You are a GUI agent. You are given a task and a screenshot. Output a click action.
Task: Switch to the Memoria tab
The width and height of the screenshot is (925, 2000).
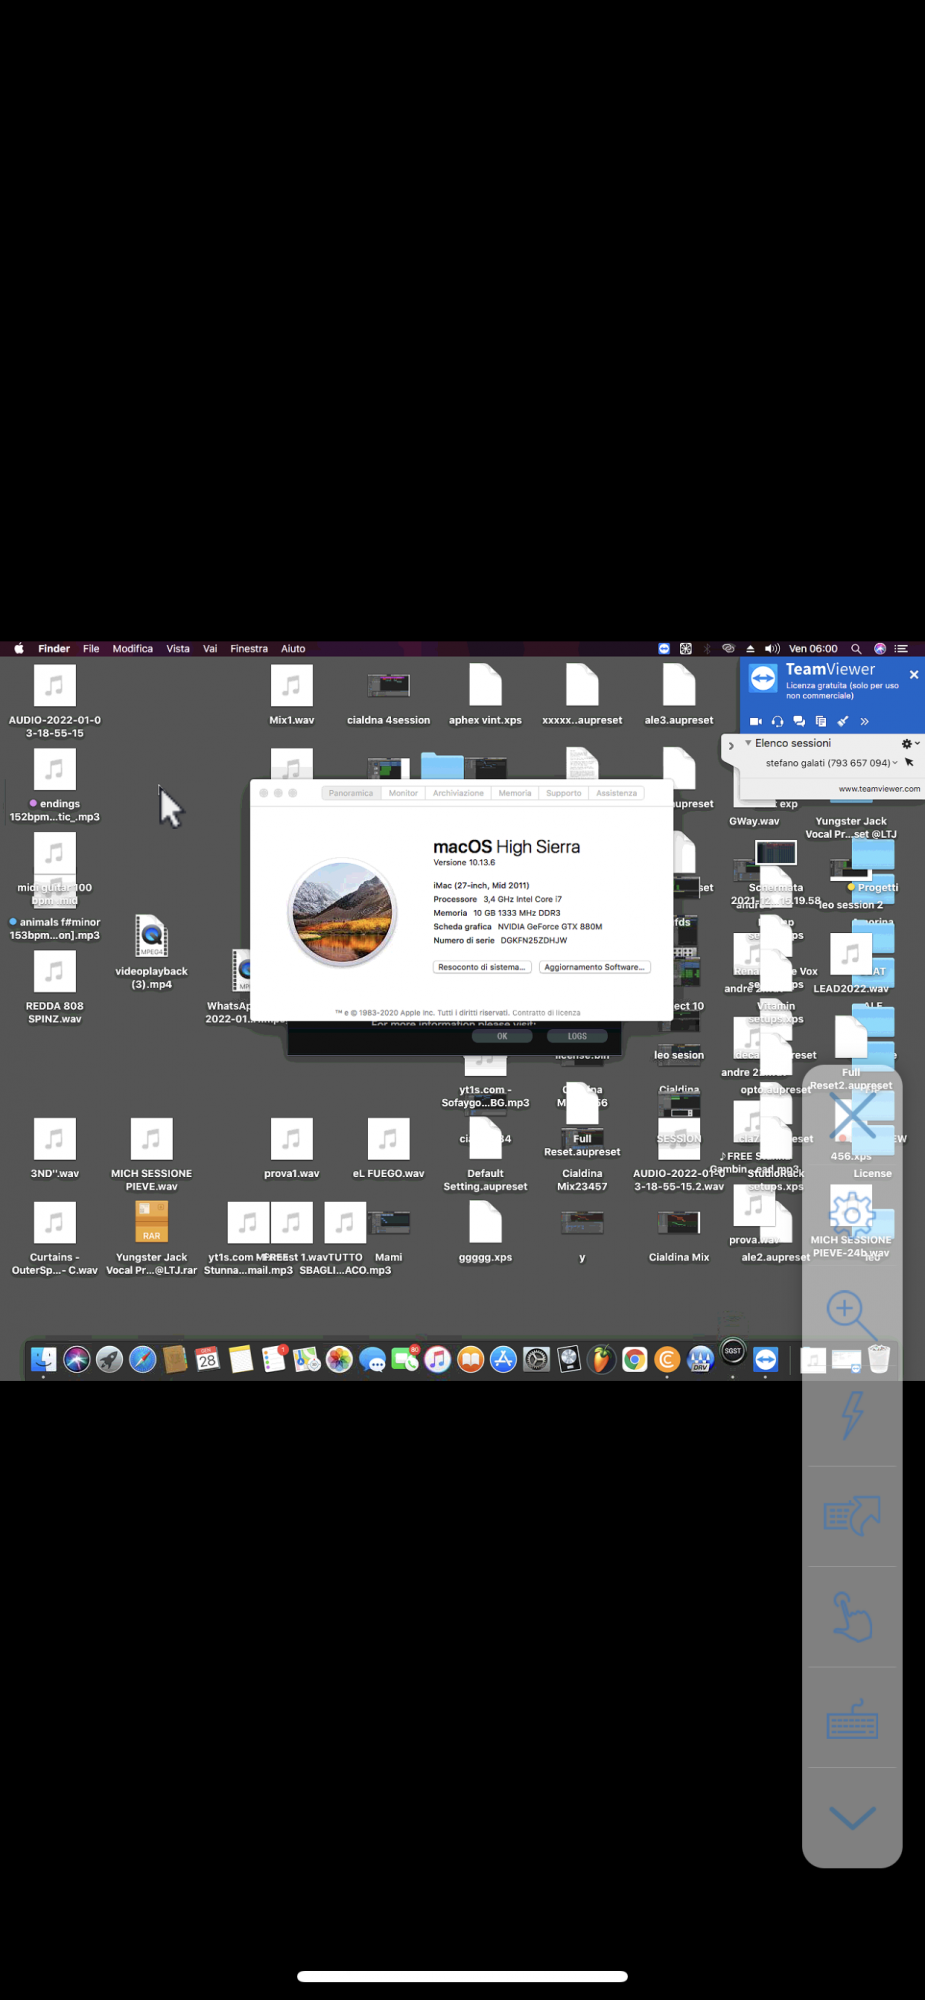pyautogui.click(x=515, y=793)
